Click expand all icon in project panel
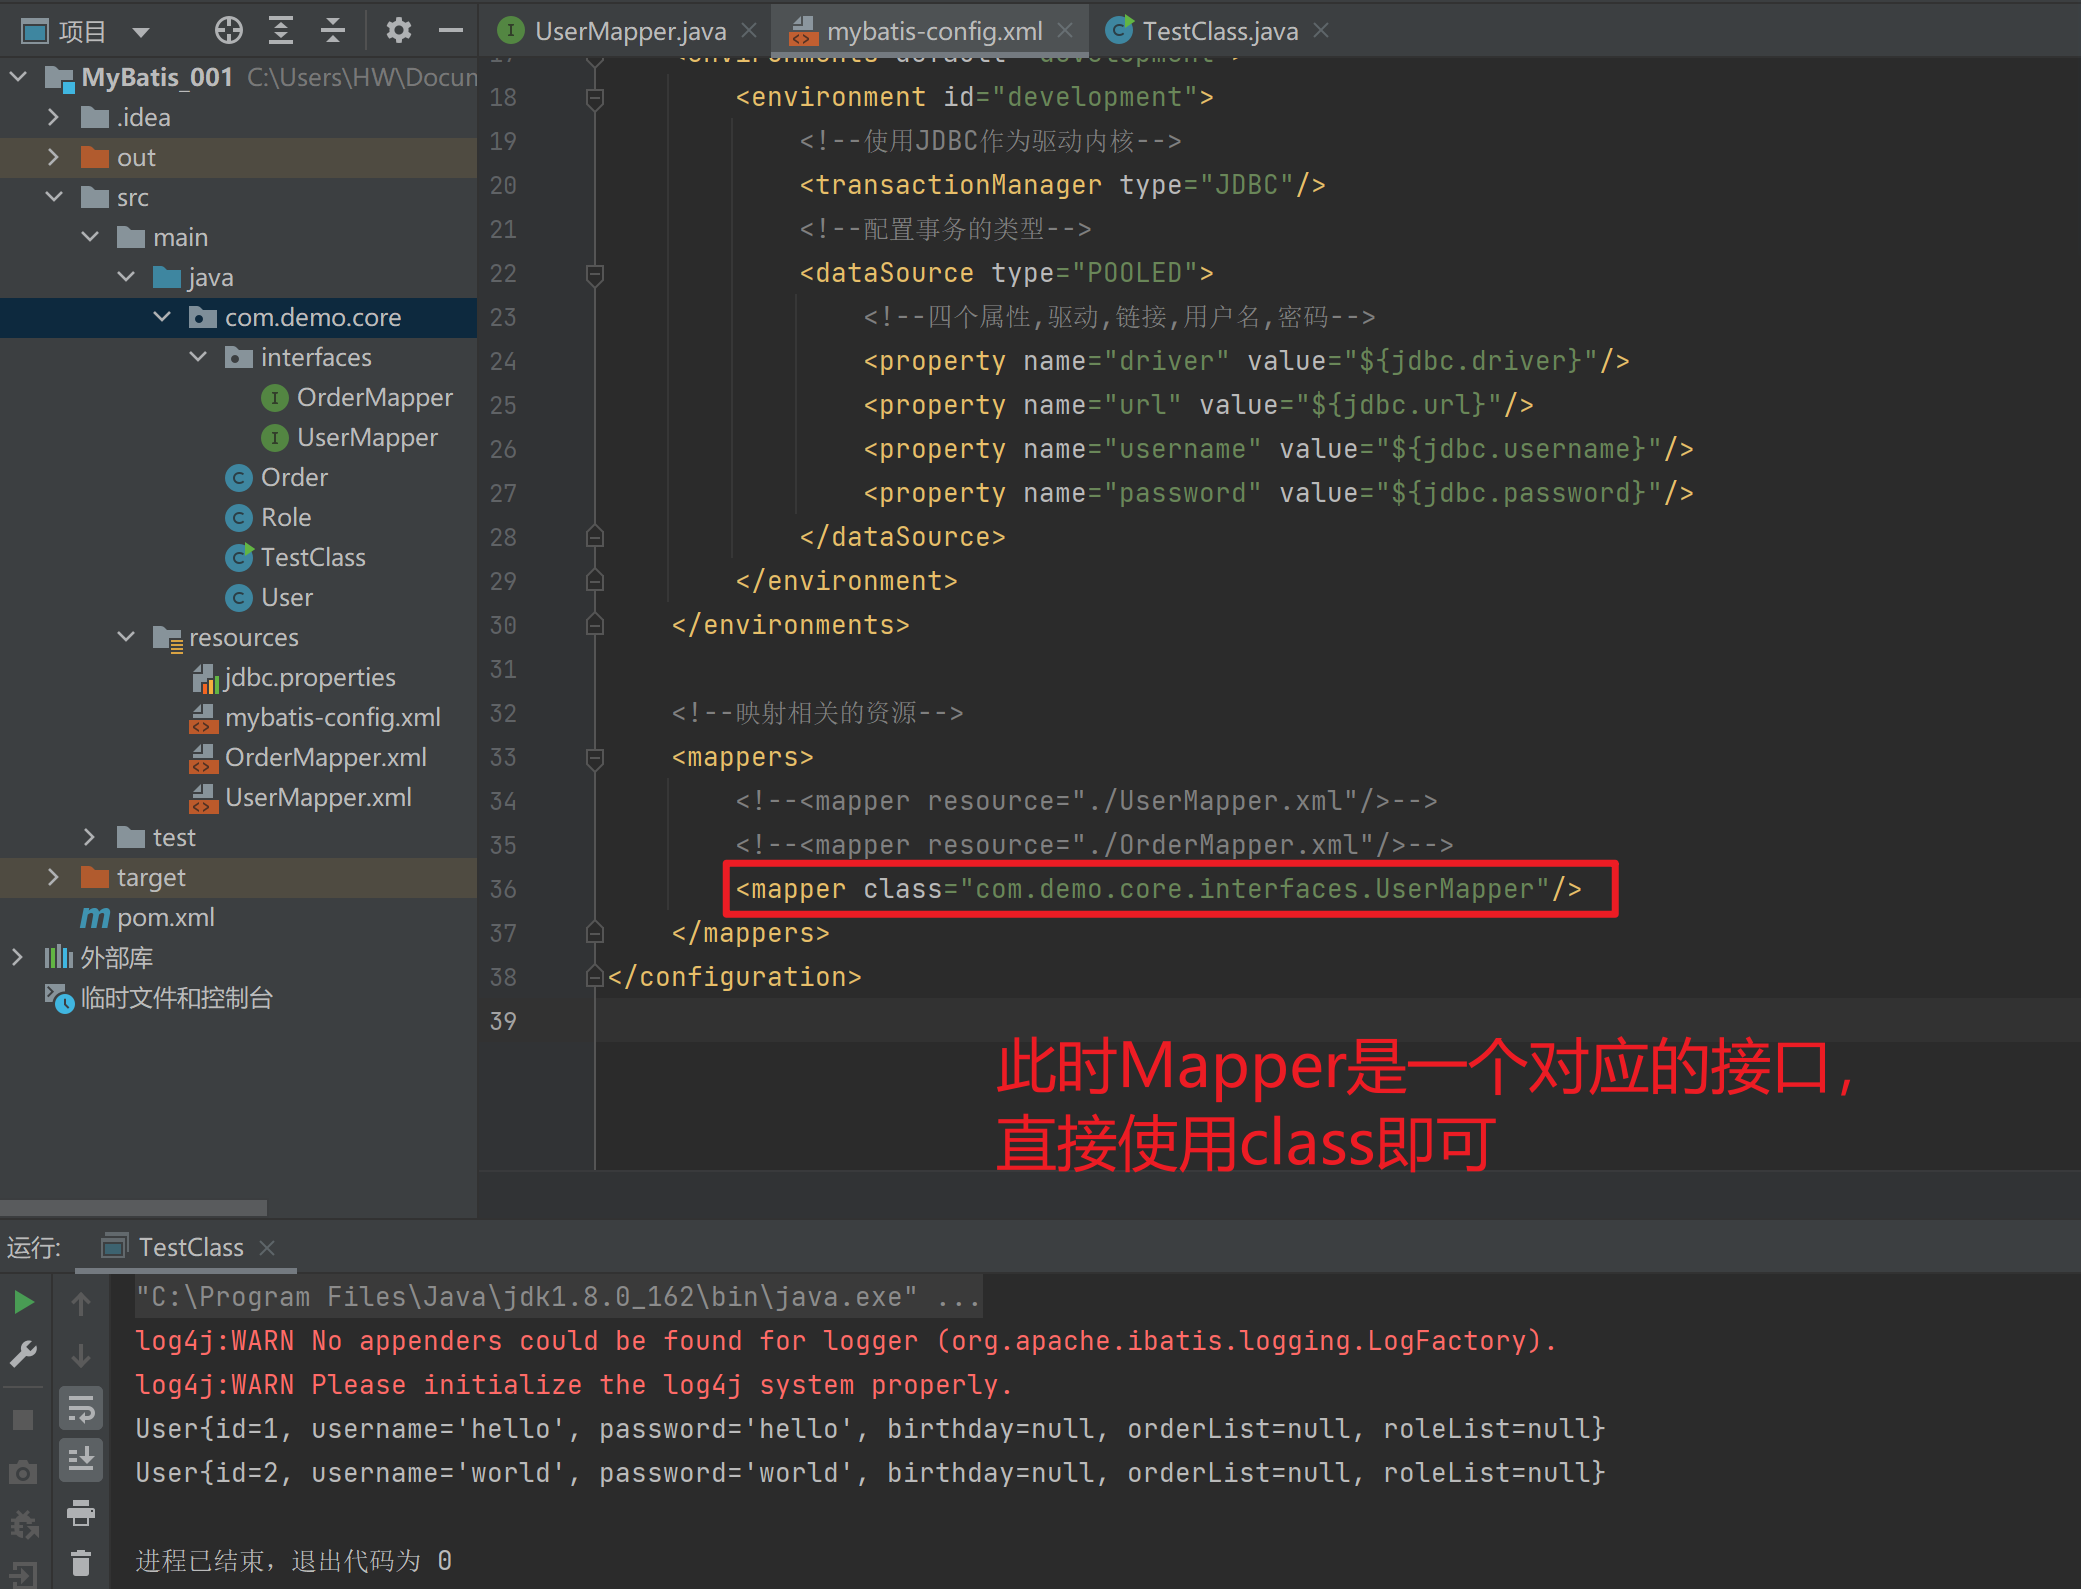Image resolution: width=2081 pixels, height=1589 pixels. (281, 31)
